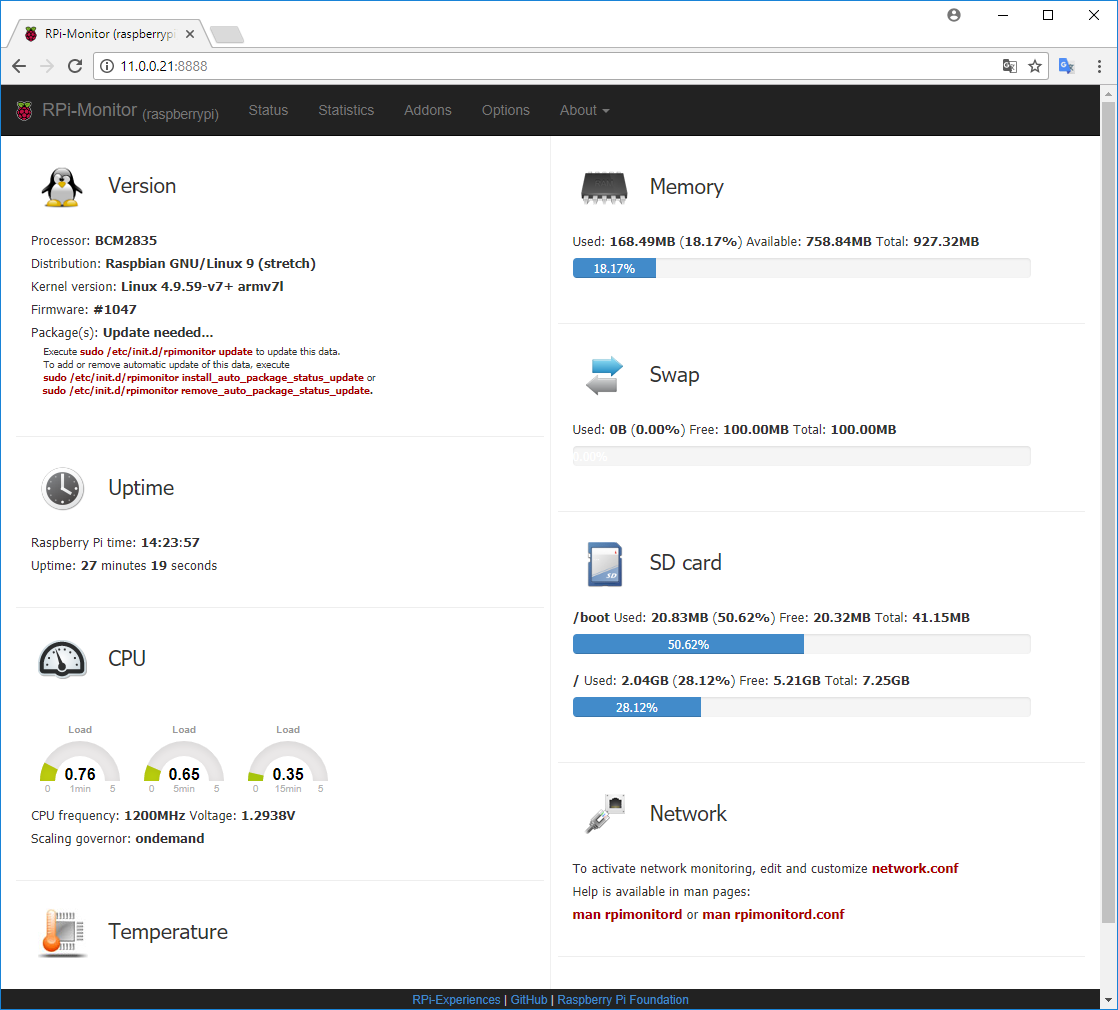Screen dimensions: 1118x1010
Task: Close the RPi-Monitor browser tab
Action: coord(190,34)
